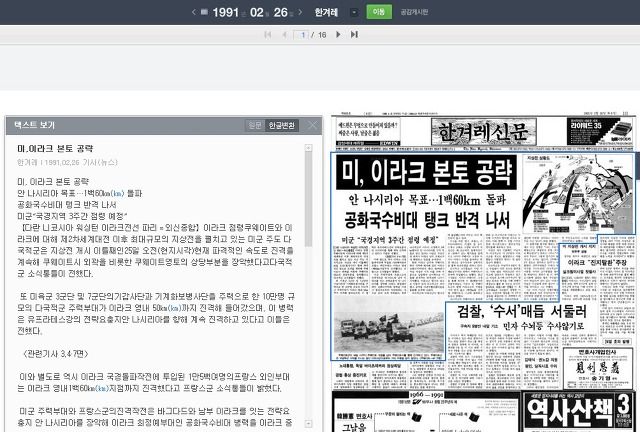
Task: Click the text panel scroll-down arrow
Action: pyautogui.click(x=309, y=423)
